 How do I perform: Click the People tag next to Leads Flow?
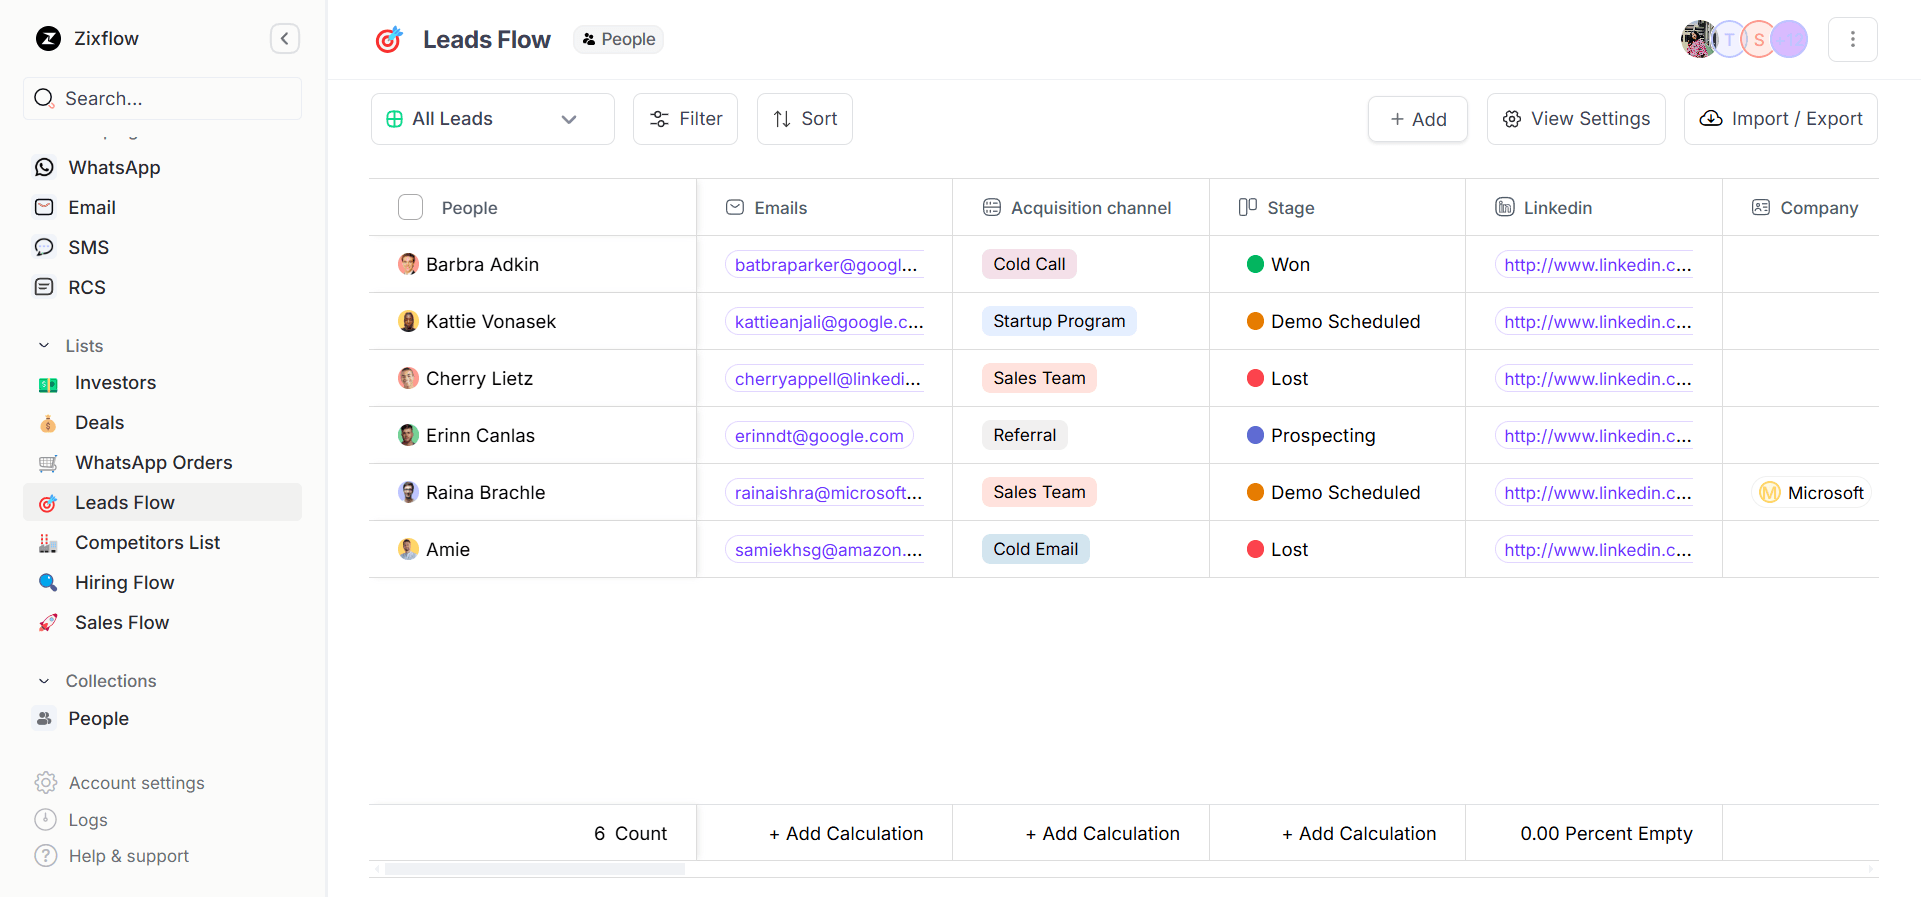coord(619,39)
